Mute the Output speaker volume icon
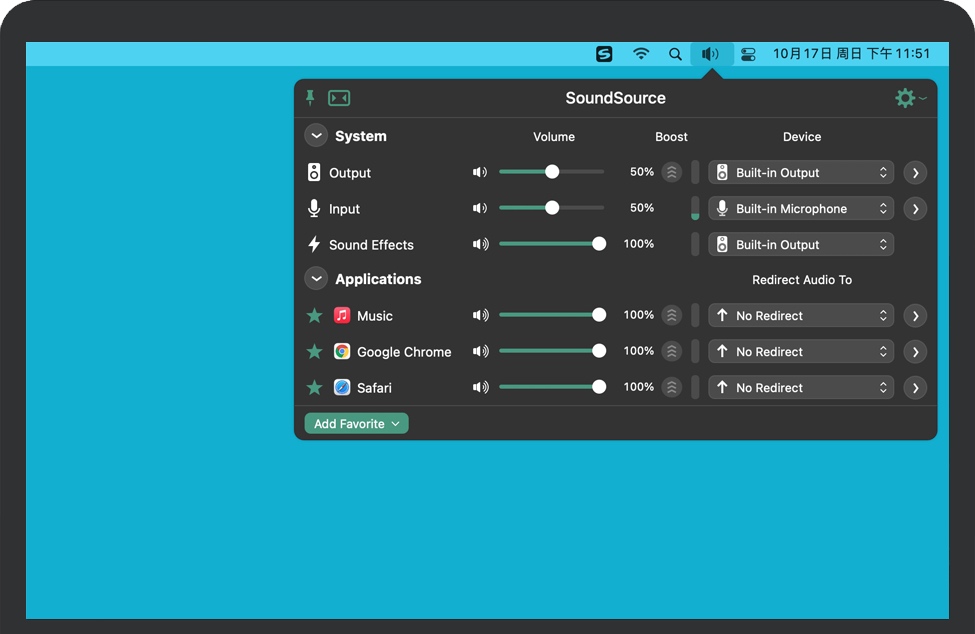 [480, 172]
